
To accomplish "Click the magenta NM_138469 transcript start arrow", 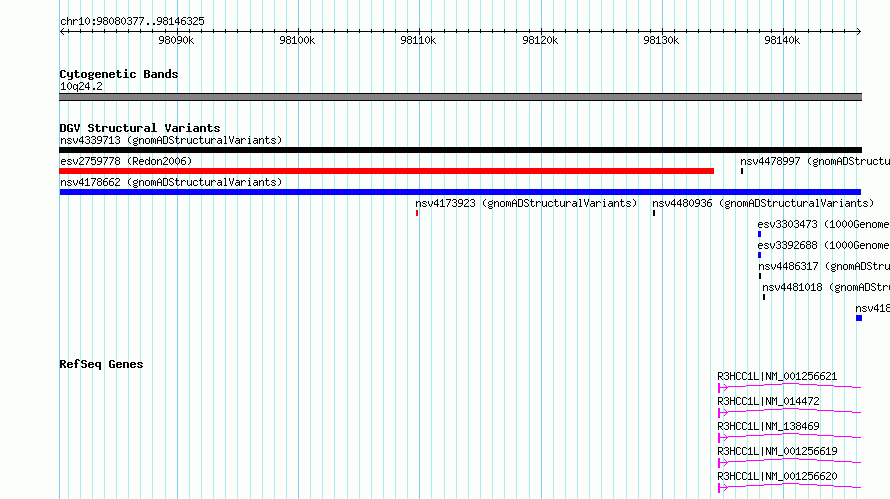I will [x=723, y=438].
